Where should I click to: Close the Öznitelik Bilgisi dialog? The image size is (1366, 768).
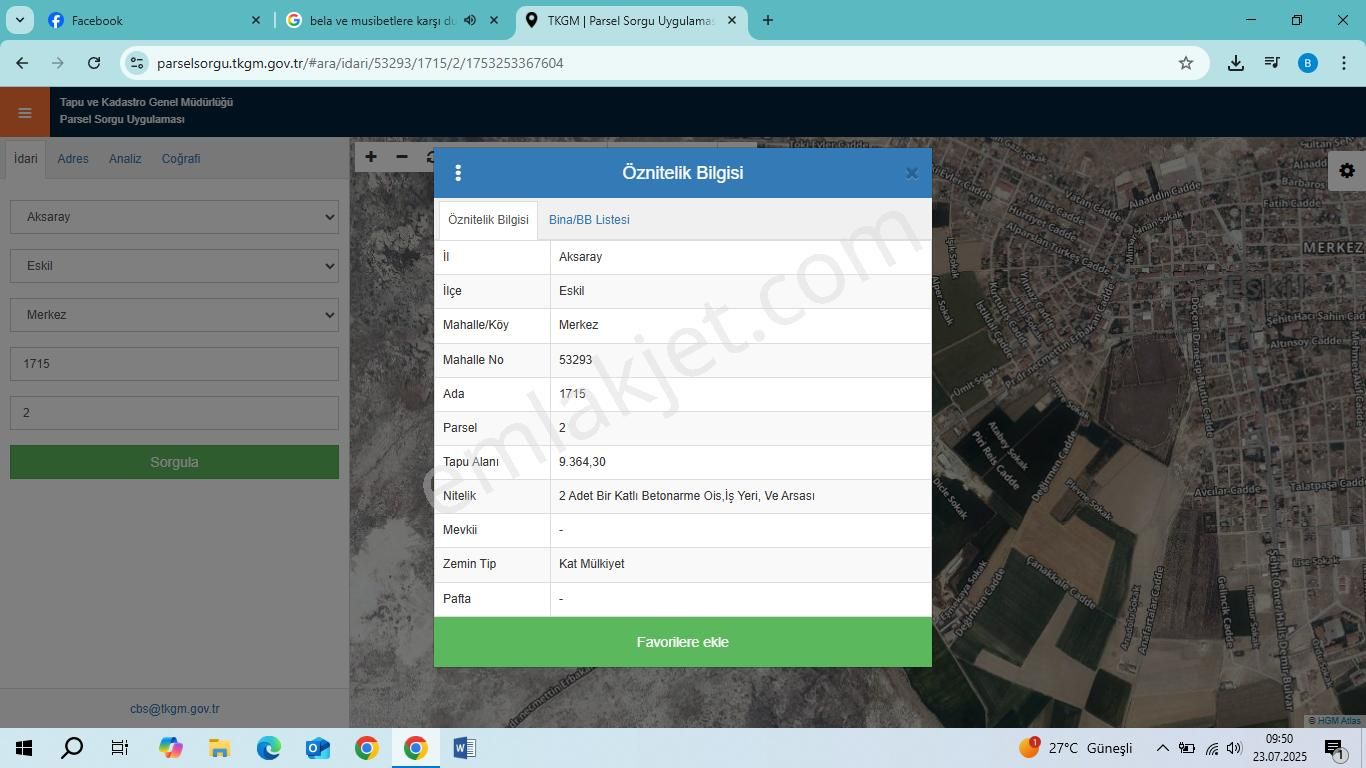pos(911,173)
